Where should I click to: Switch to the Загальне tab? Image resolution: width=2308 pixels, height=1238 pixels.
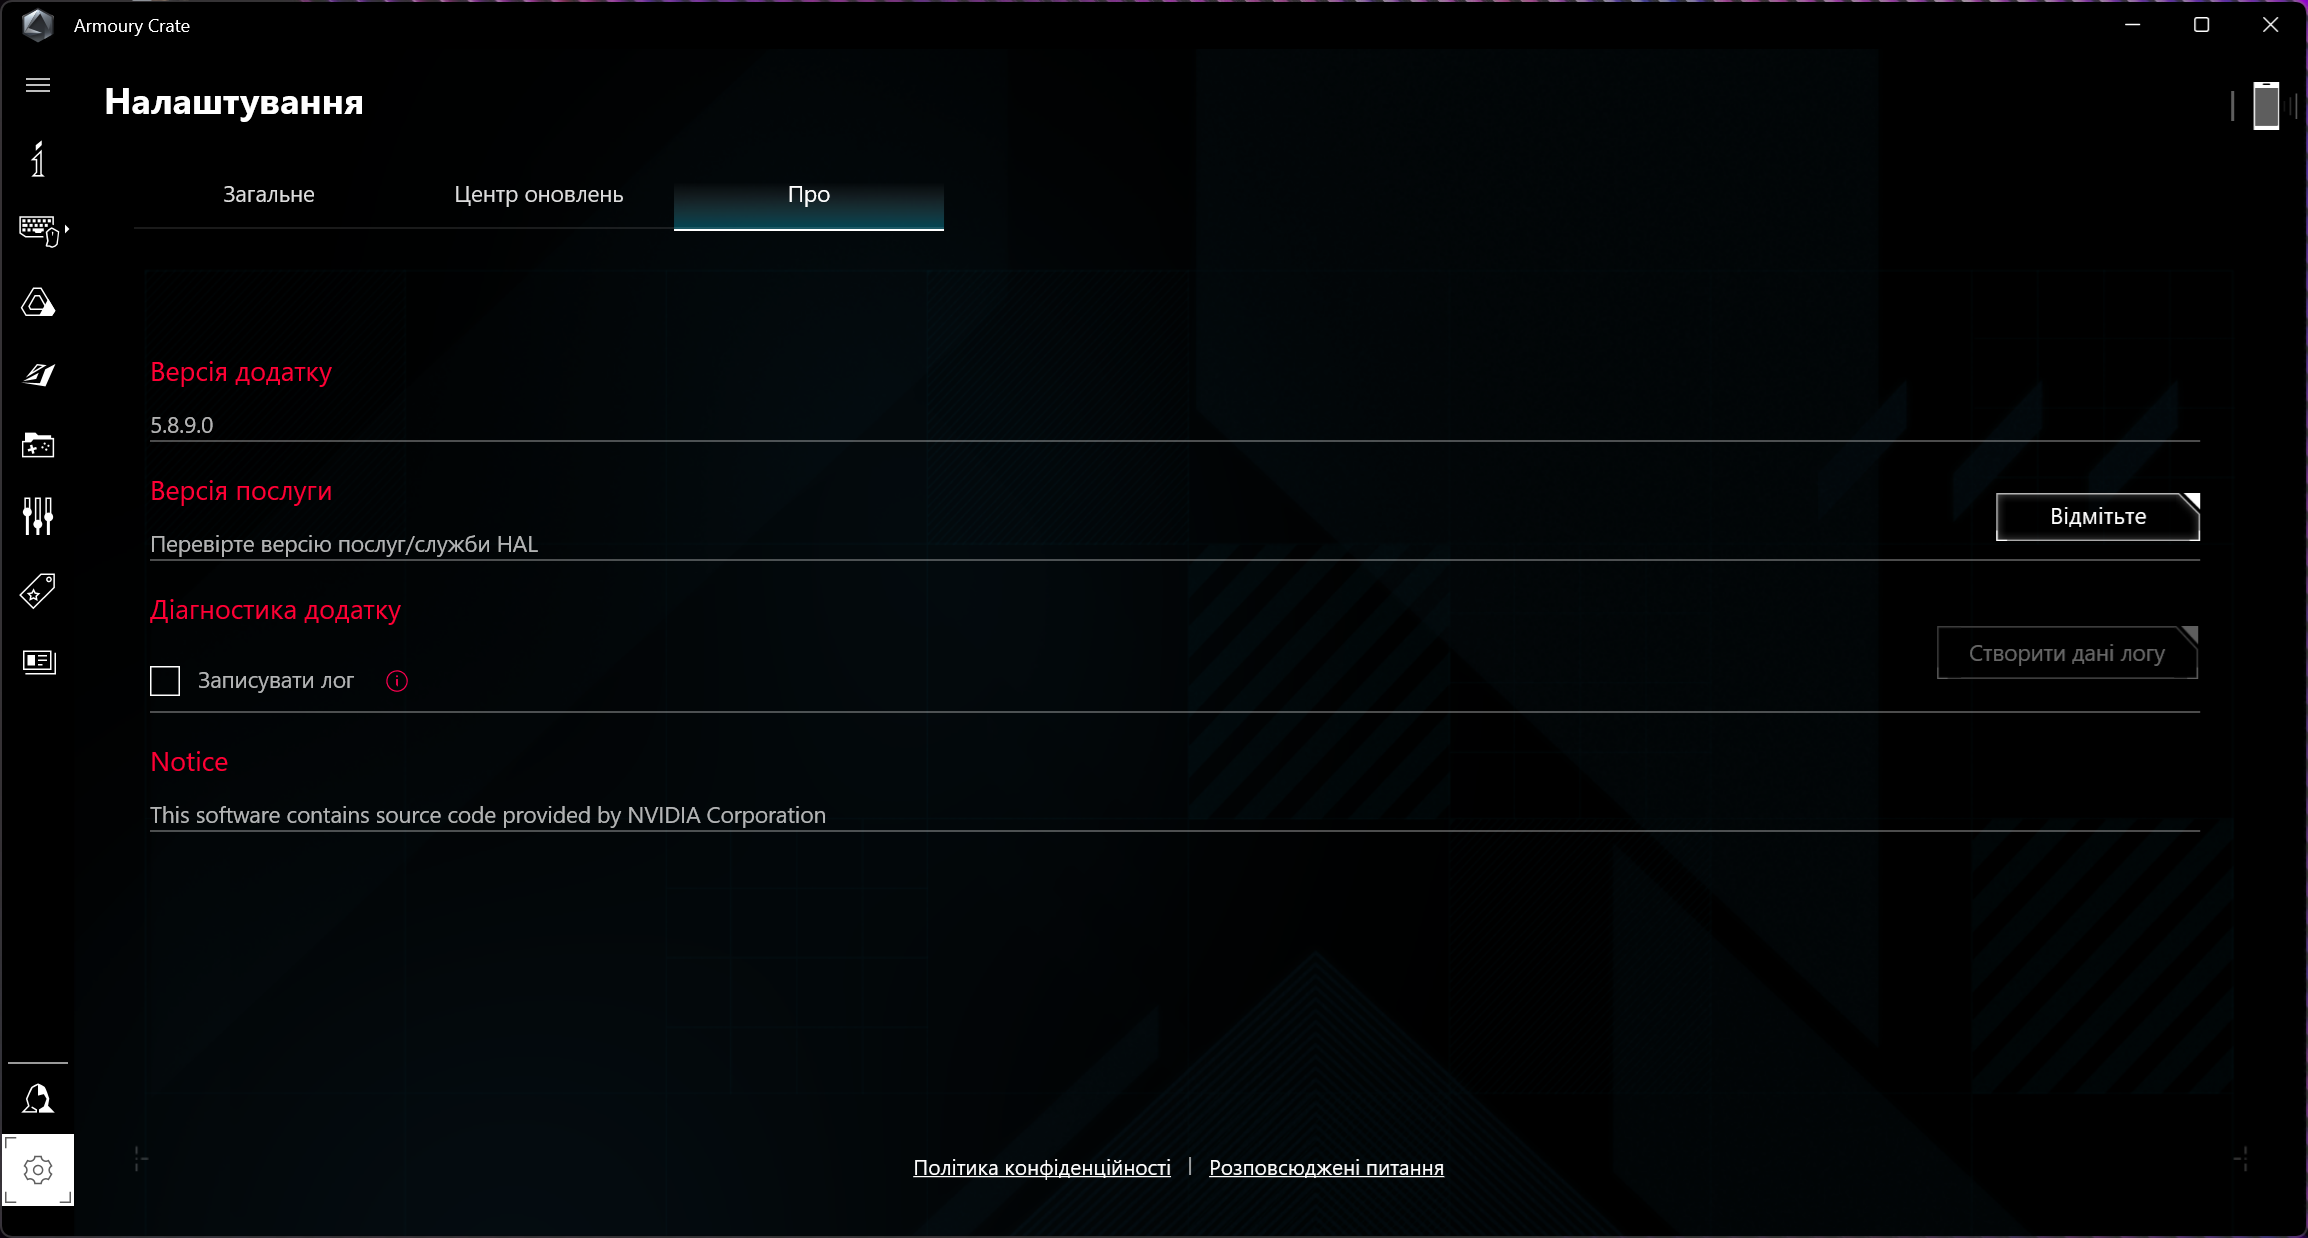pos(269,195)
